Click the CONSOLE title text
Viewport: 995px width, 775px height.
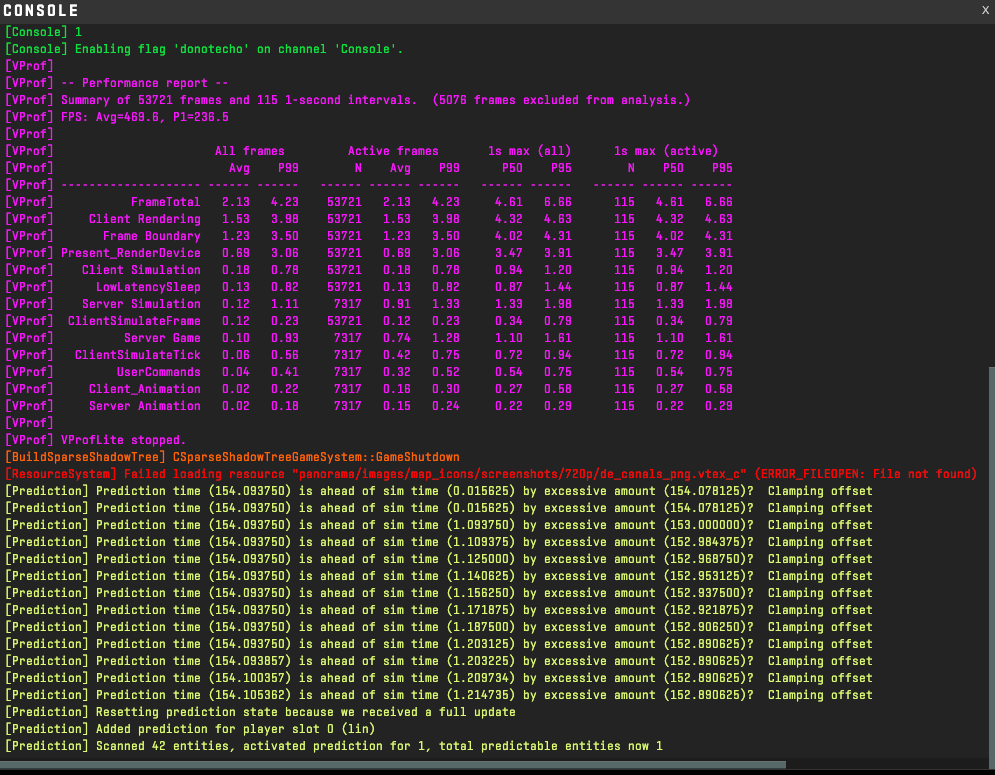(x=41, y=11)
